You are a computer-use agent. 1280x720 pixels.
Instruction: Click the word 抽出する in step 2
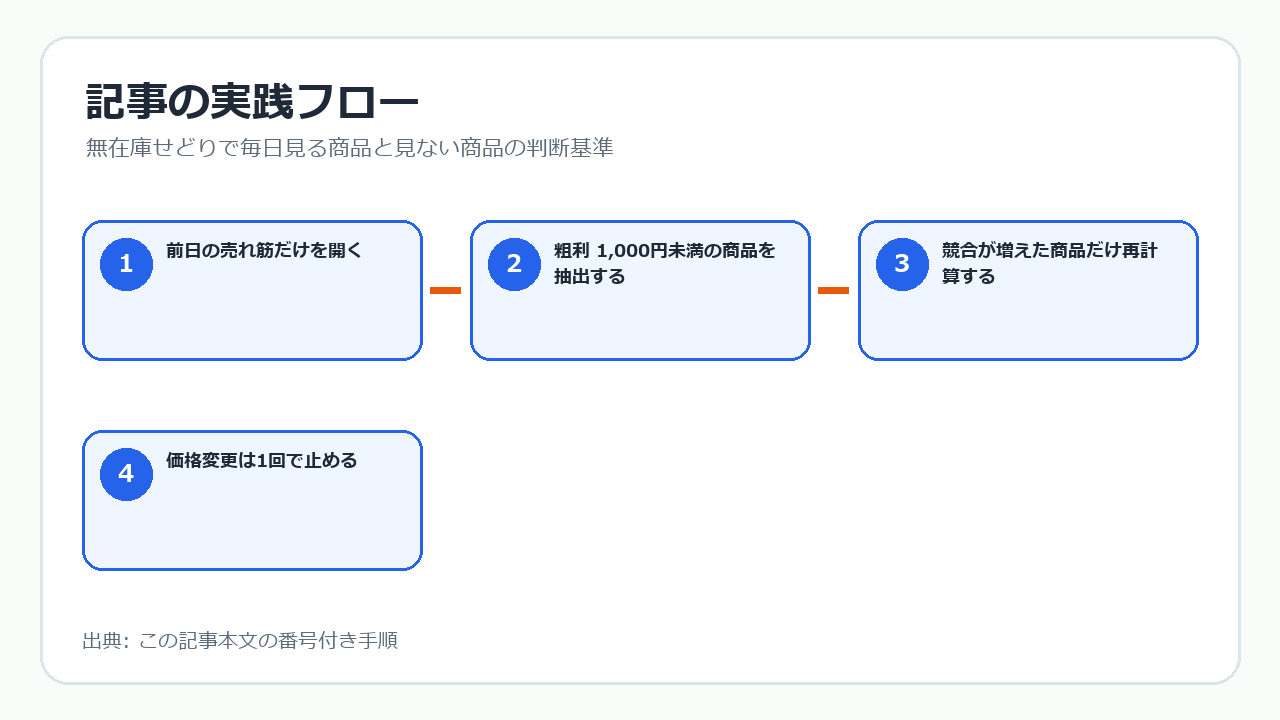pos(590,277)
